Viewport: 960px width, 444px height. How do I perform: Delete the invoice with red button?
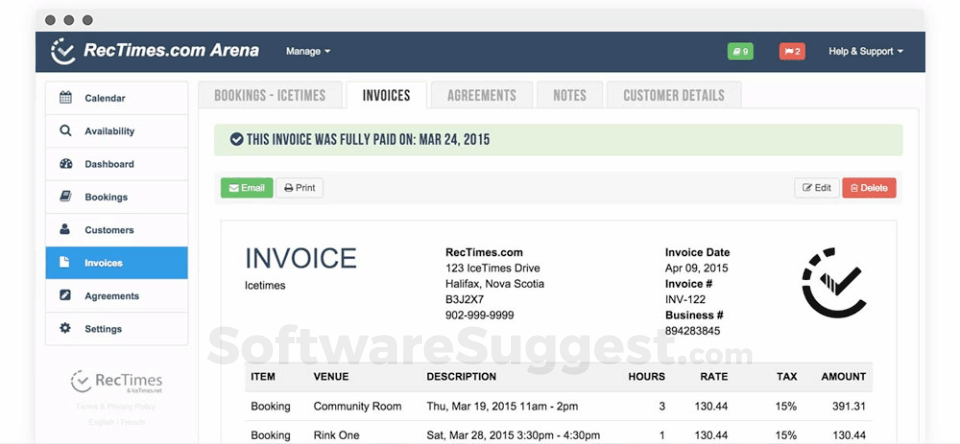pos(869,188)
